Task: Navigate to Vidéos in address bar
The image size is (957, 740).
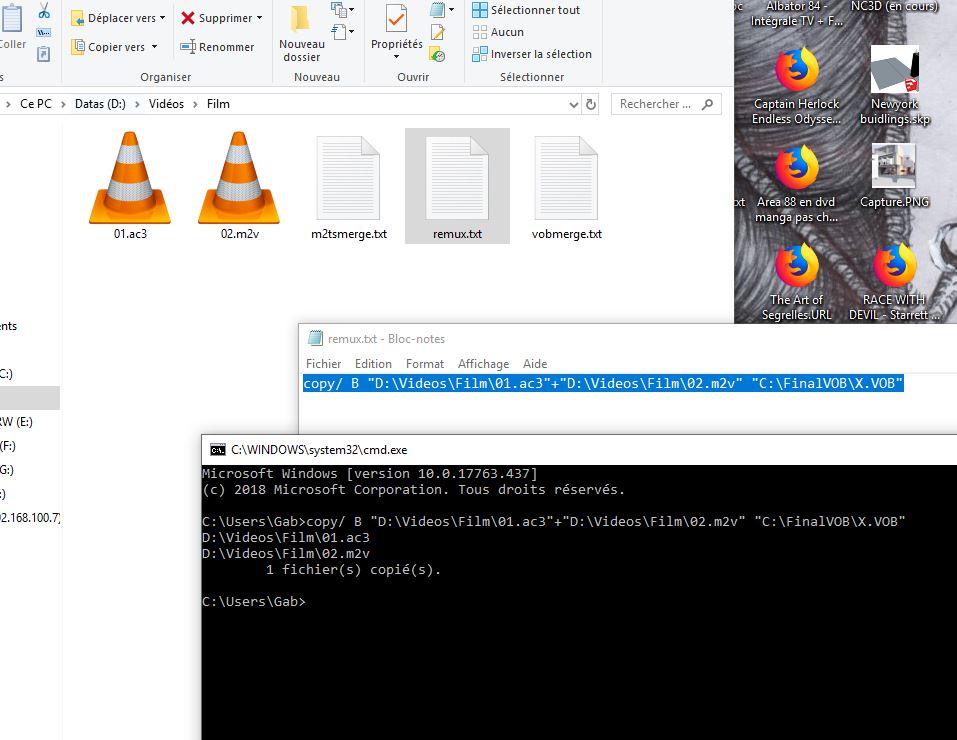Action: pyautogui.click(x=166, y=104)
